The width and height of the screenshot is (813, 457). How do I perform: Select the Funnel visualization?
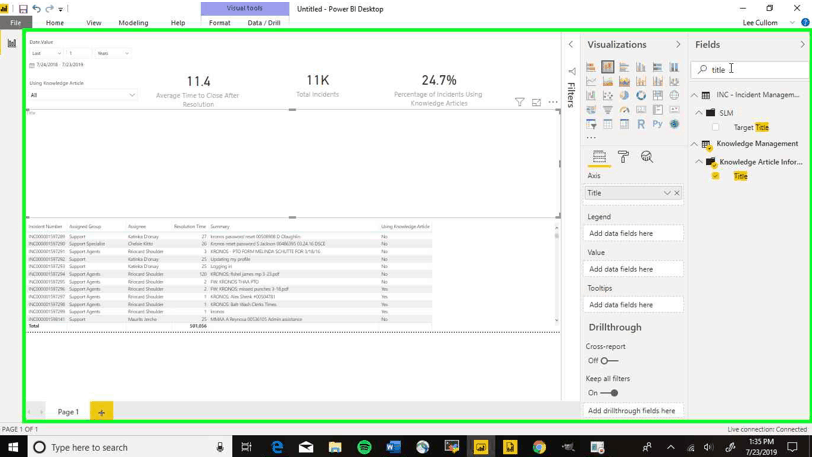click(x=608, y=110)
